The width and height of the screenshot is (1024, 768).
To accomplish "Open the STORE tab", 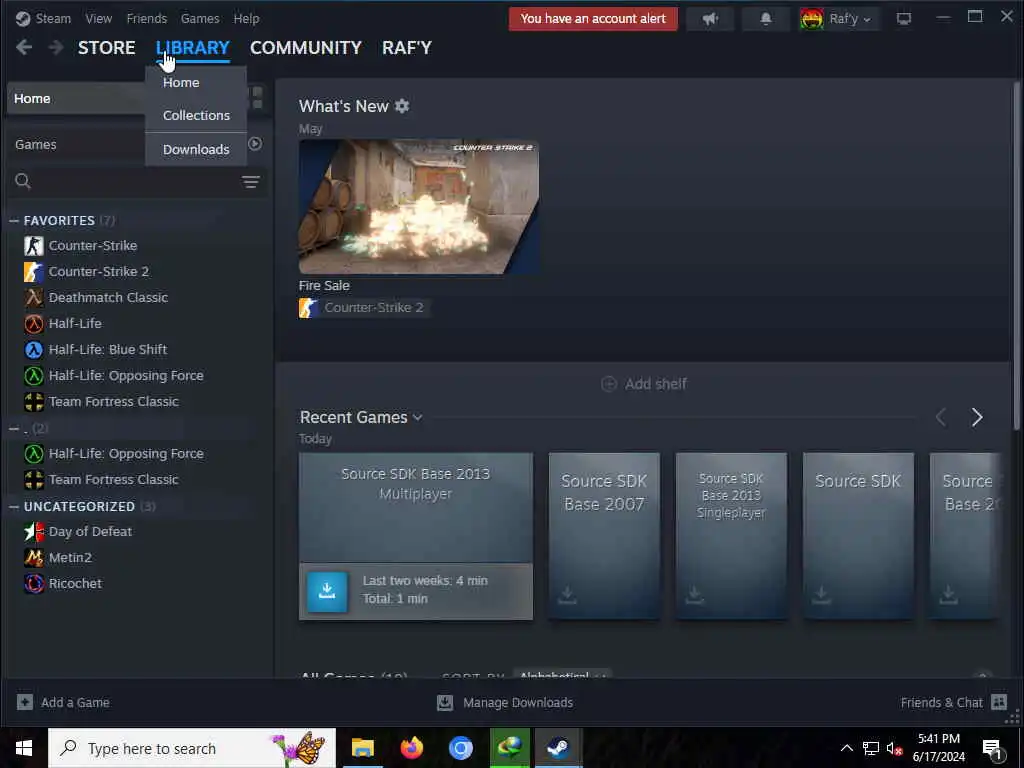I will 106,48.
